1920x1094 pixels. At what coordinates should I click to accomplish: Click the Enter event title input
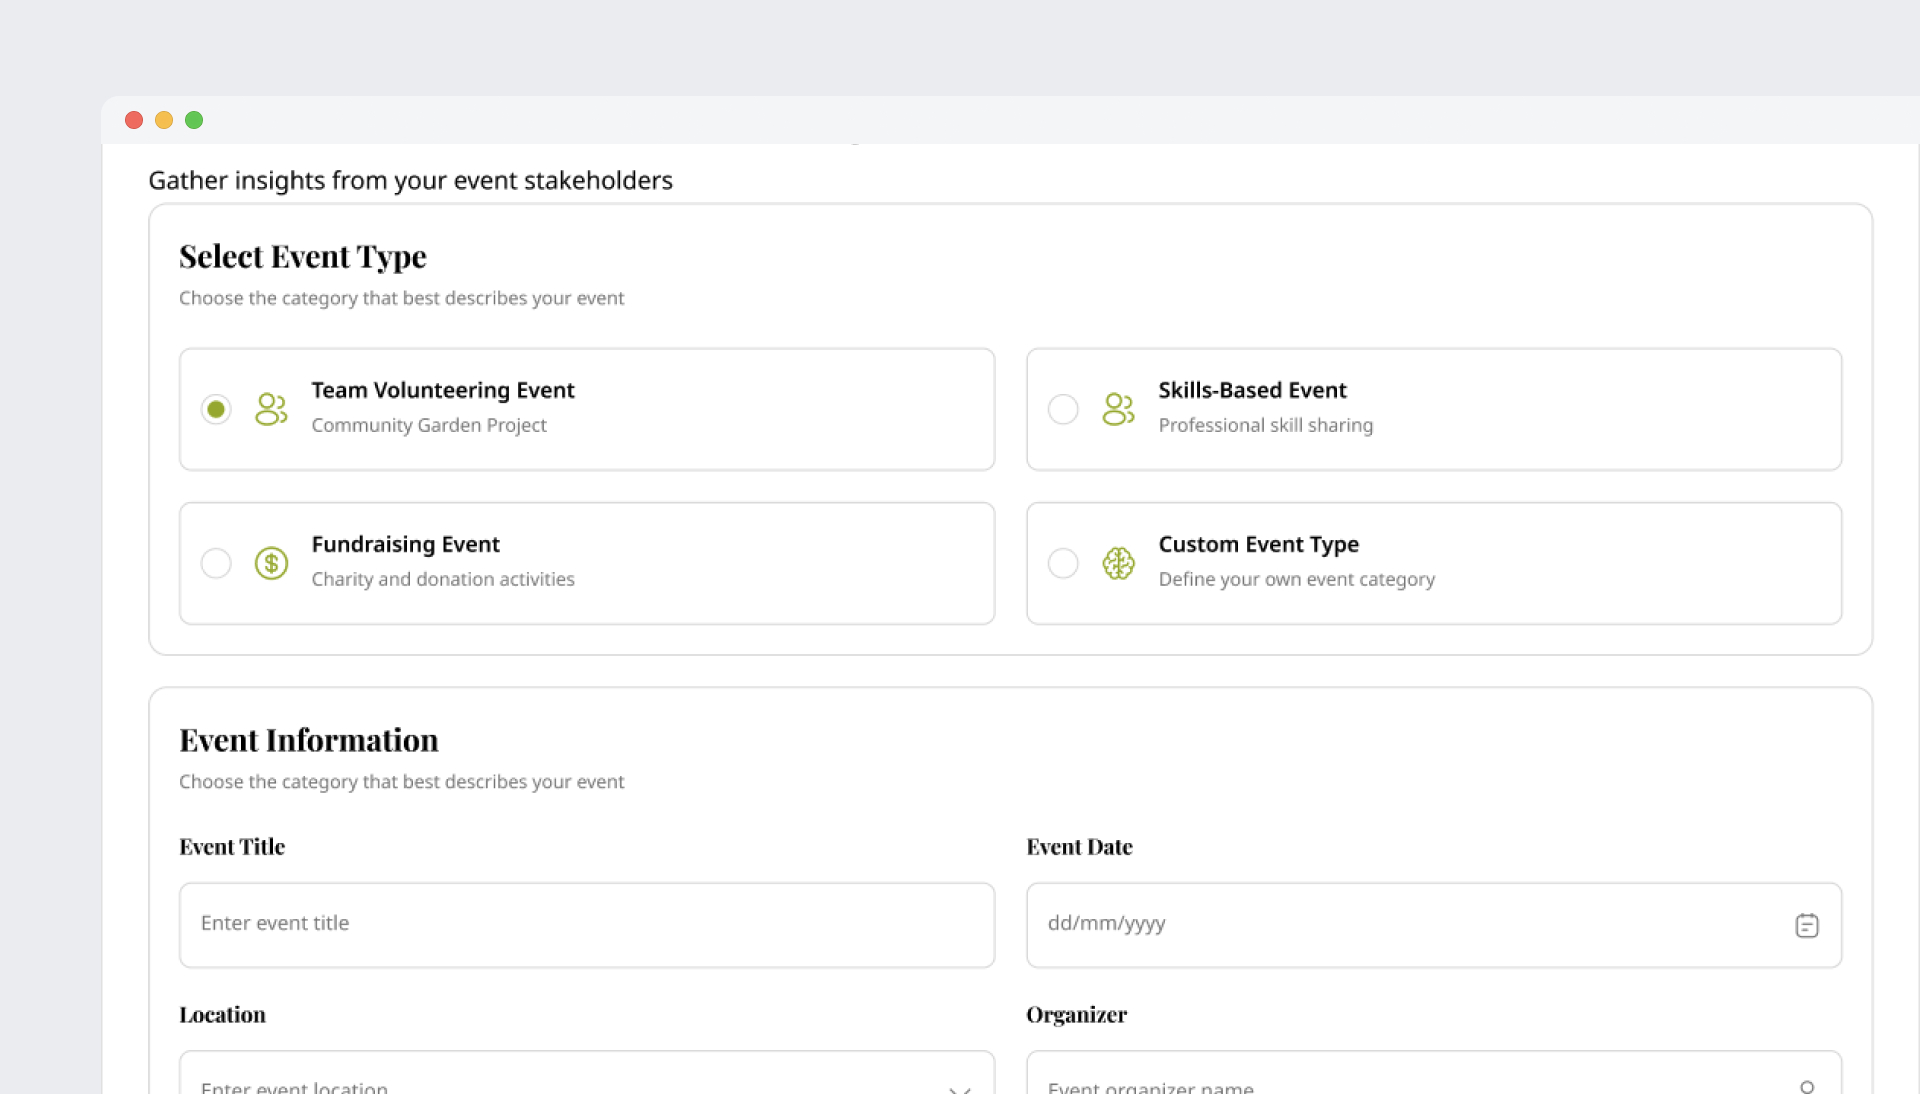point(586,924)
